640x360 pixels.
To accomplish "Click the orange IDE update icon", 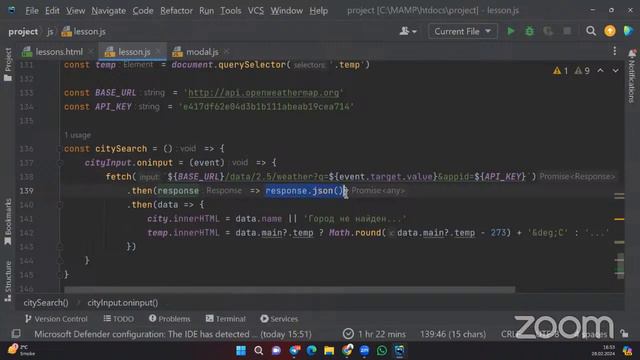I will [610, 31].
